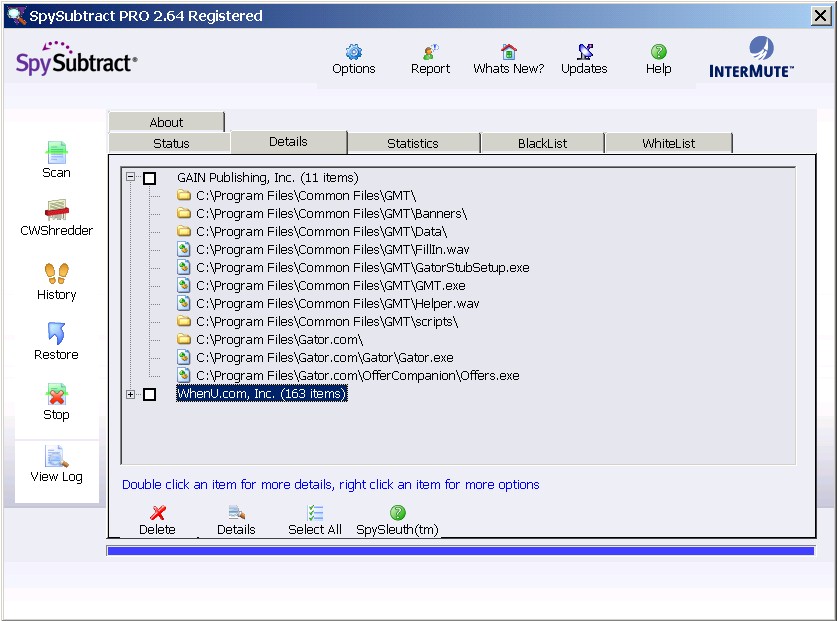Image resolution: width=838 pixels, height=621 pixels.
Task: Open the WhiteList tab
Action: point(669,143)
